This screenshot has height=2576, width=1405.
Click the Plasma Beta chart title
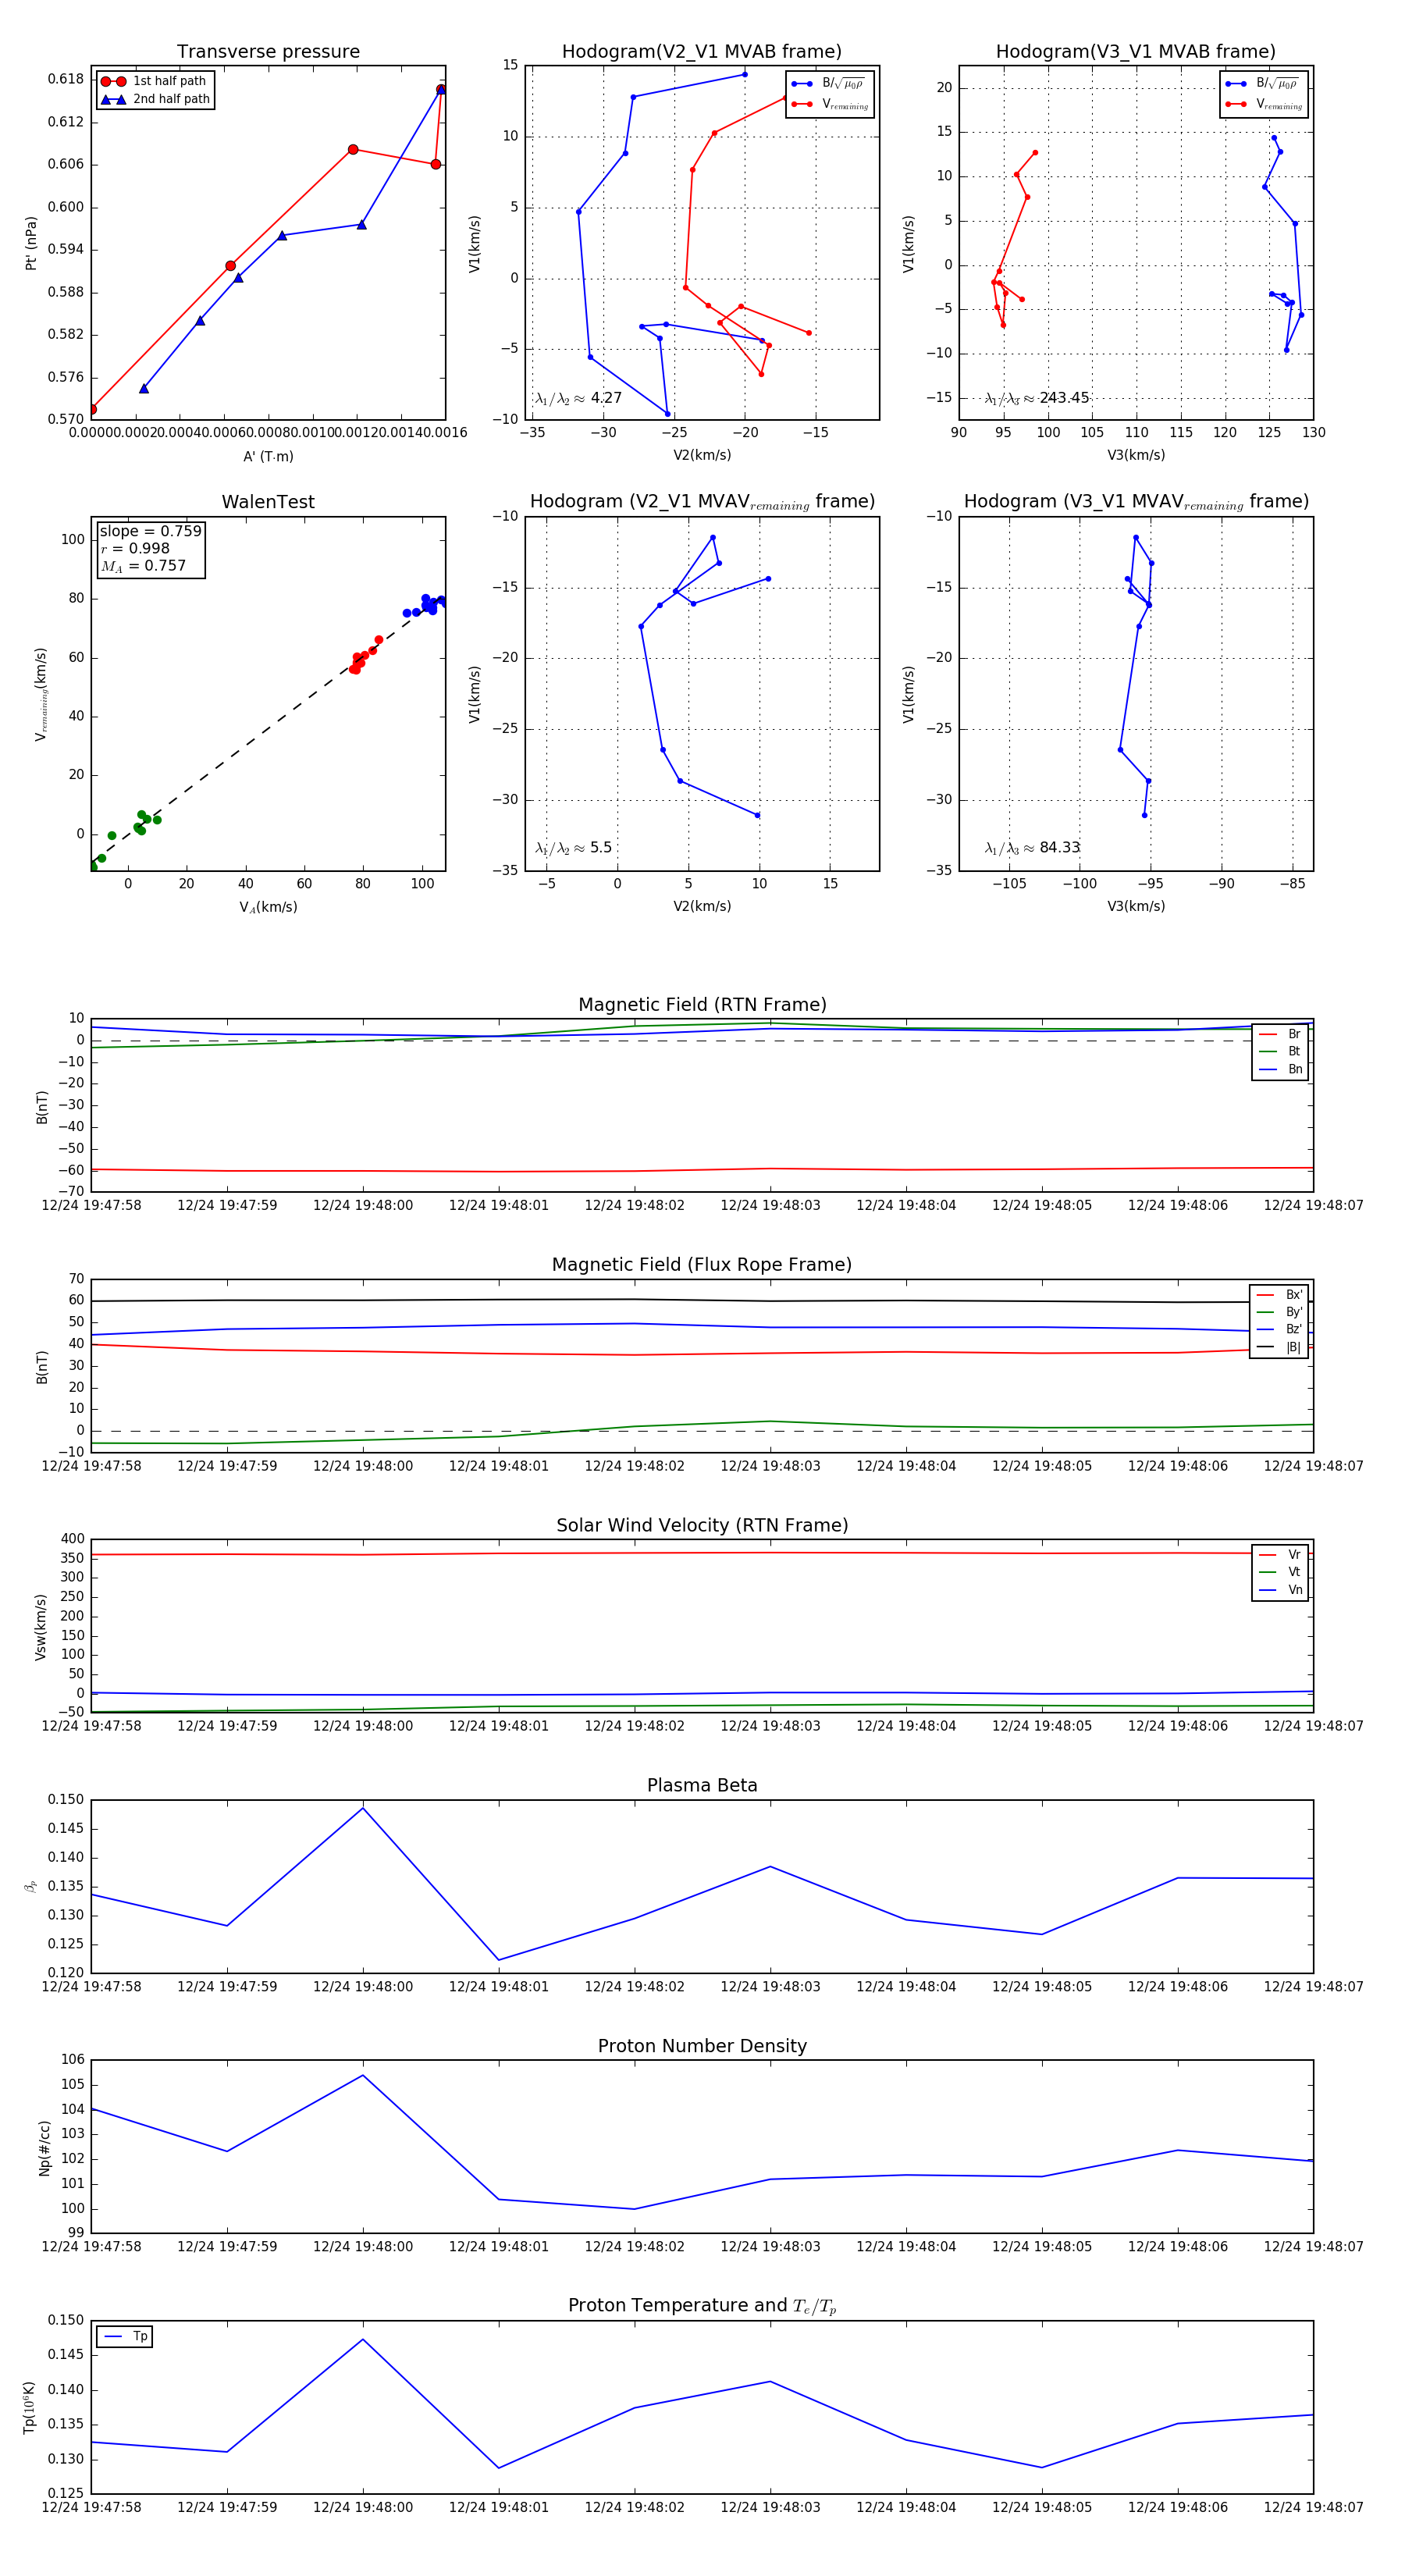click(702, 1785)
